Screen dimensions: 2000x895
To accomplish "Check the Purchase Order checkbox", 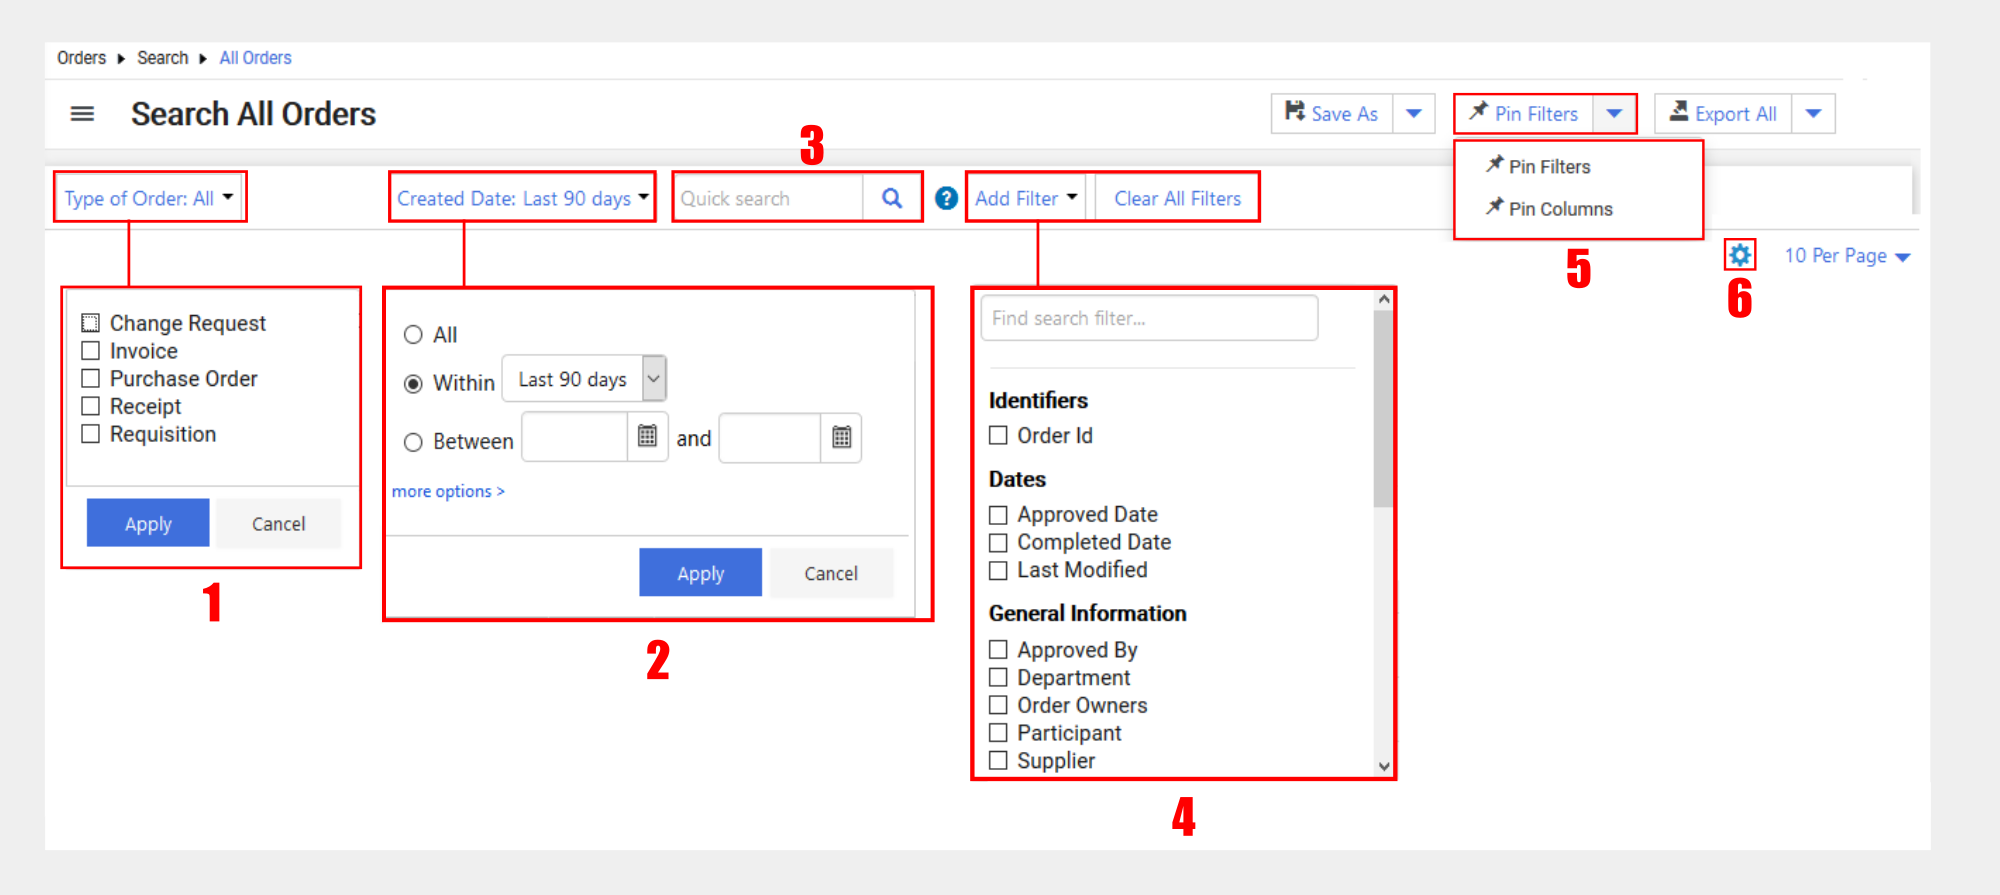I will tap(91, 378).
